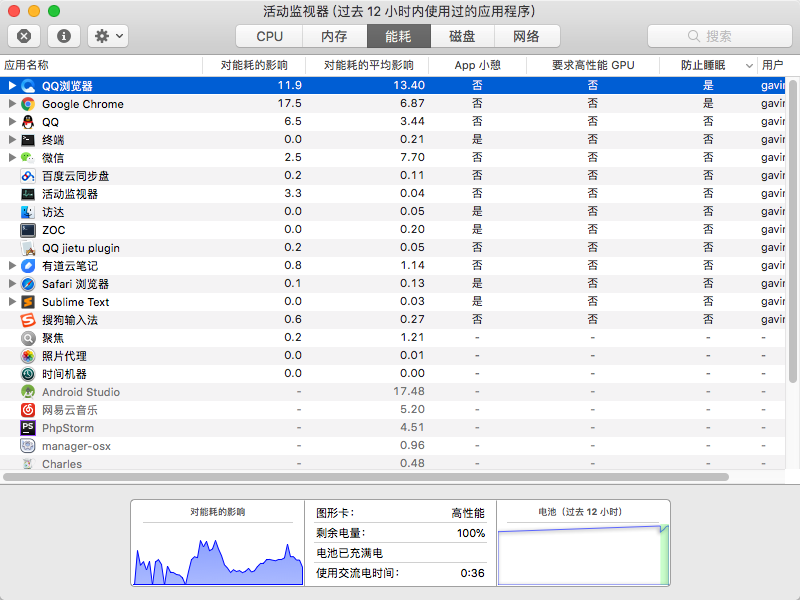Open process info inspector button
This screenshot has width=800, height=600.
tap(64, 36)
